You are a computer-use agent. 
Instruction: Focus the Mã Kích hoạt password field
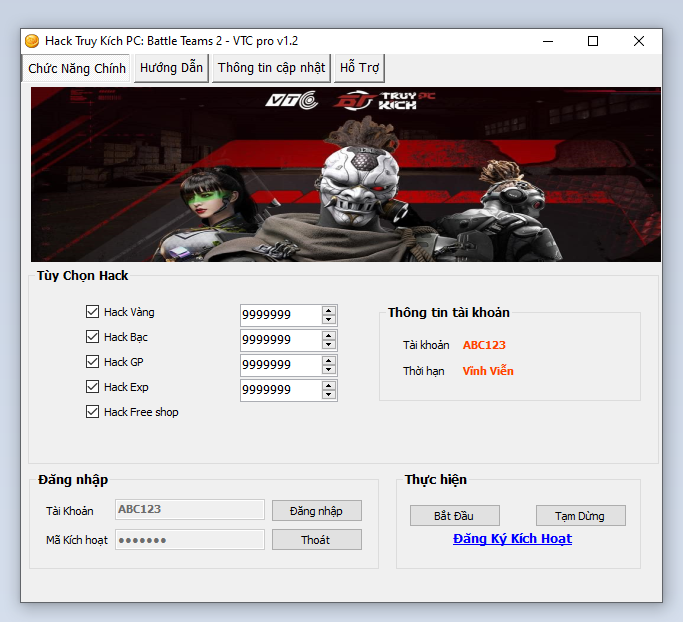(x=190, y=540)
